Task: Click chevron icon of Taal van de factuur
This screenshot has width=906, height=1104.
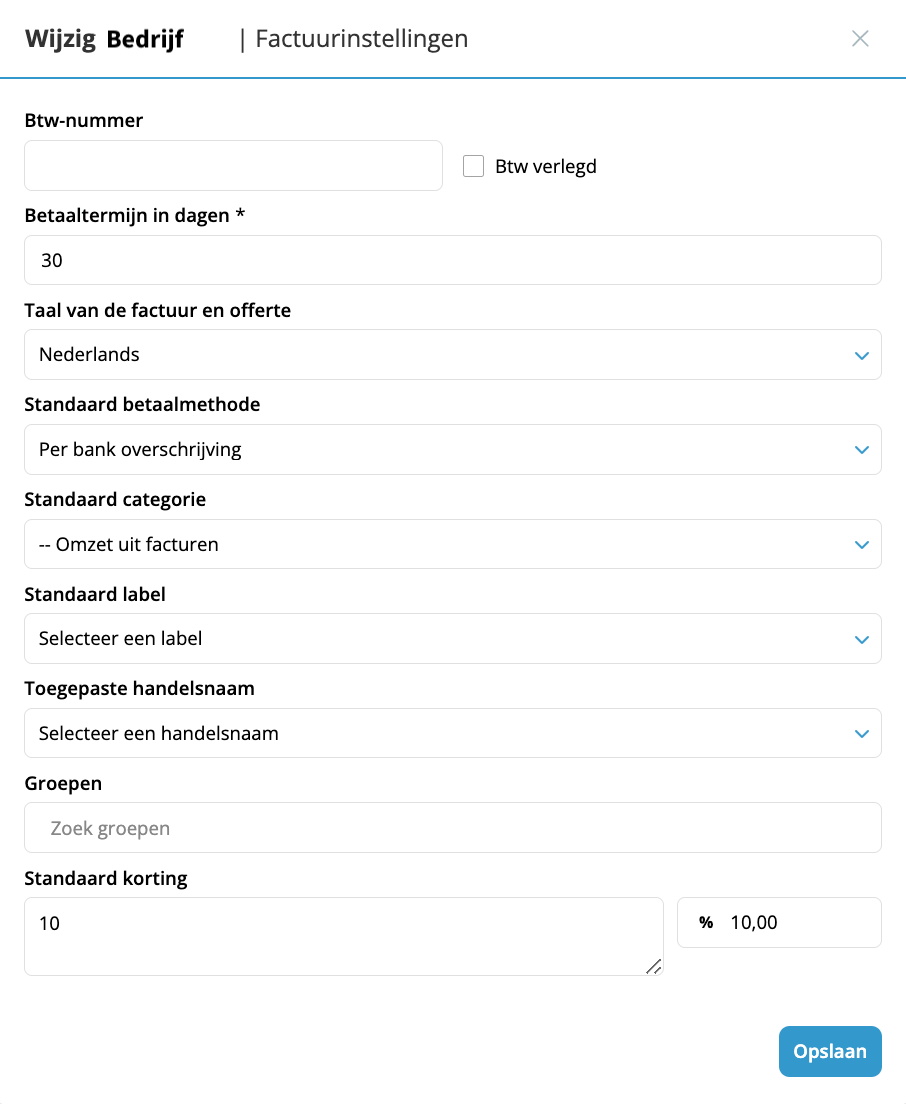Action: (862, 356)
